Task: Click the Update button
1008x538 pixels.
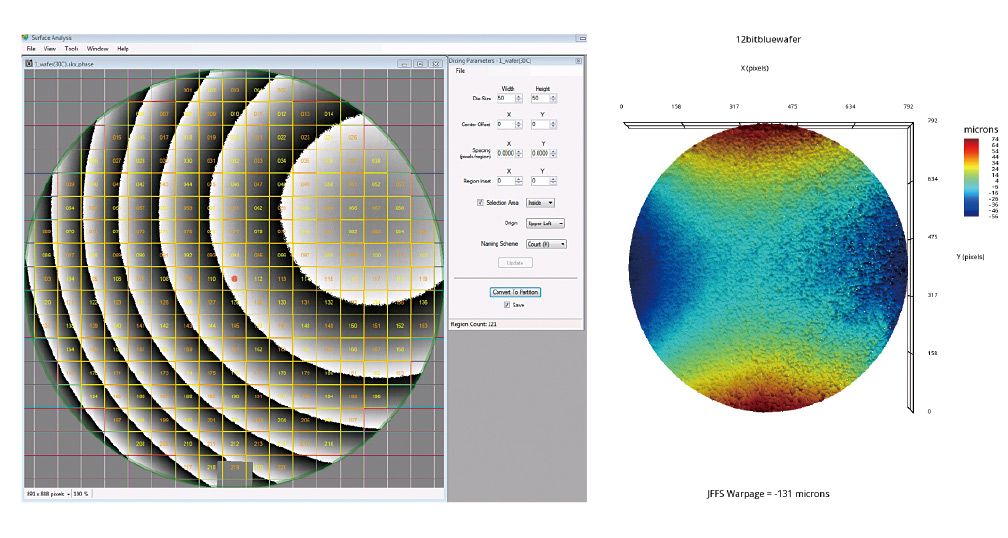Action: click(x=515, y=263)
